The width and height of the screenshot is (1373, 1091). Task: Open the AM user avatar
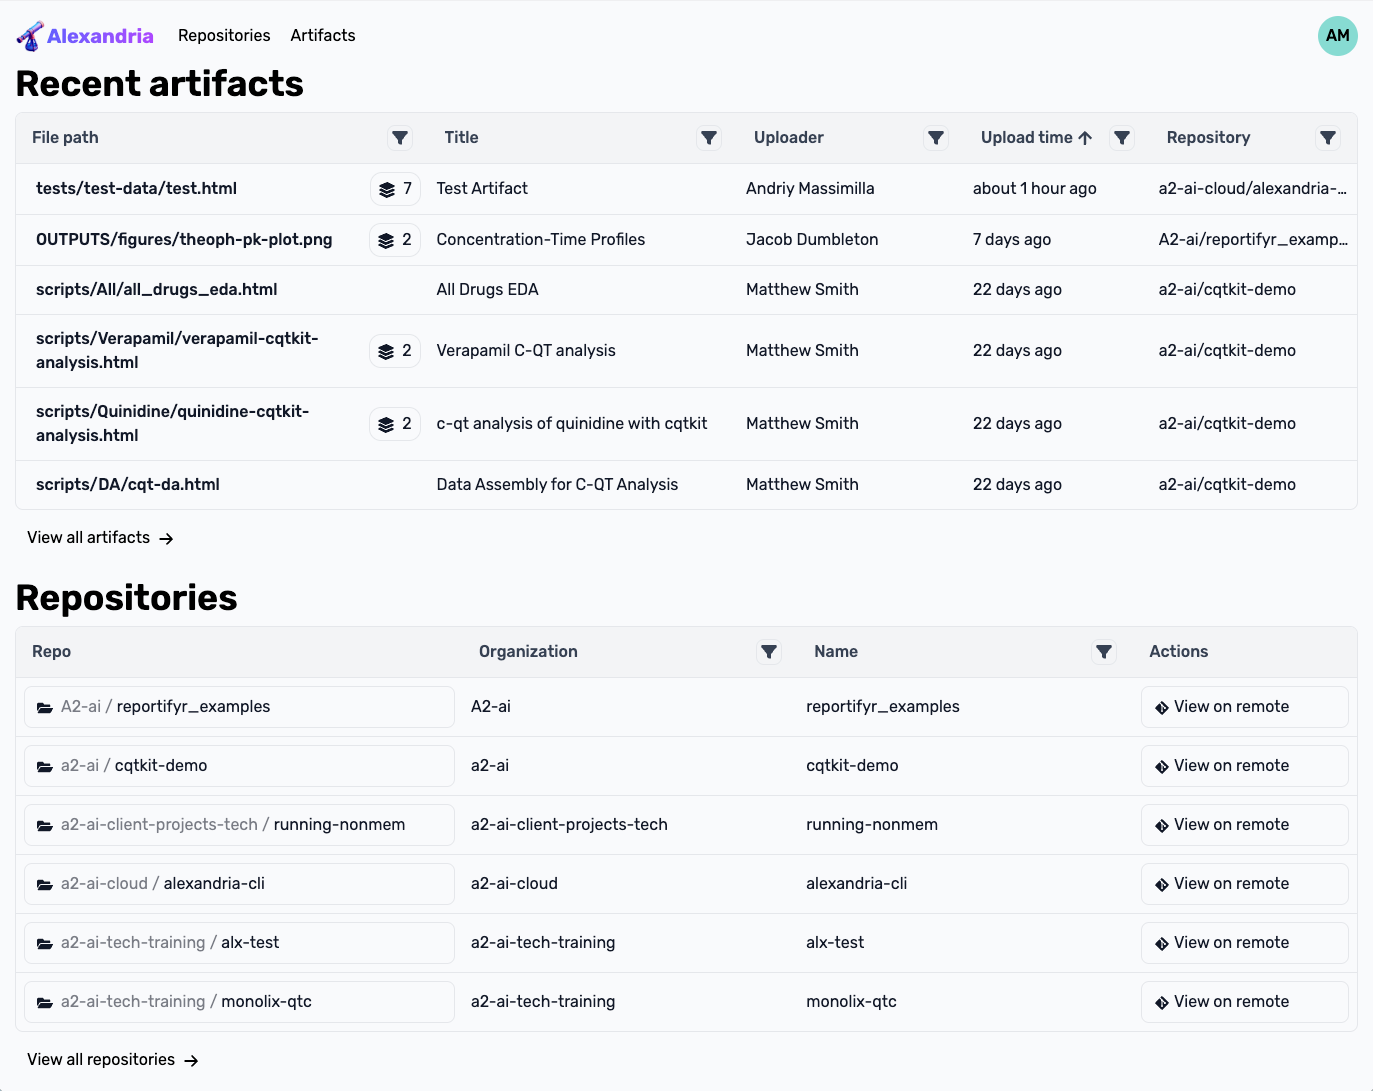point(1337,36)
